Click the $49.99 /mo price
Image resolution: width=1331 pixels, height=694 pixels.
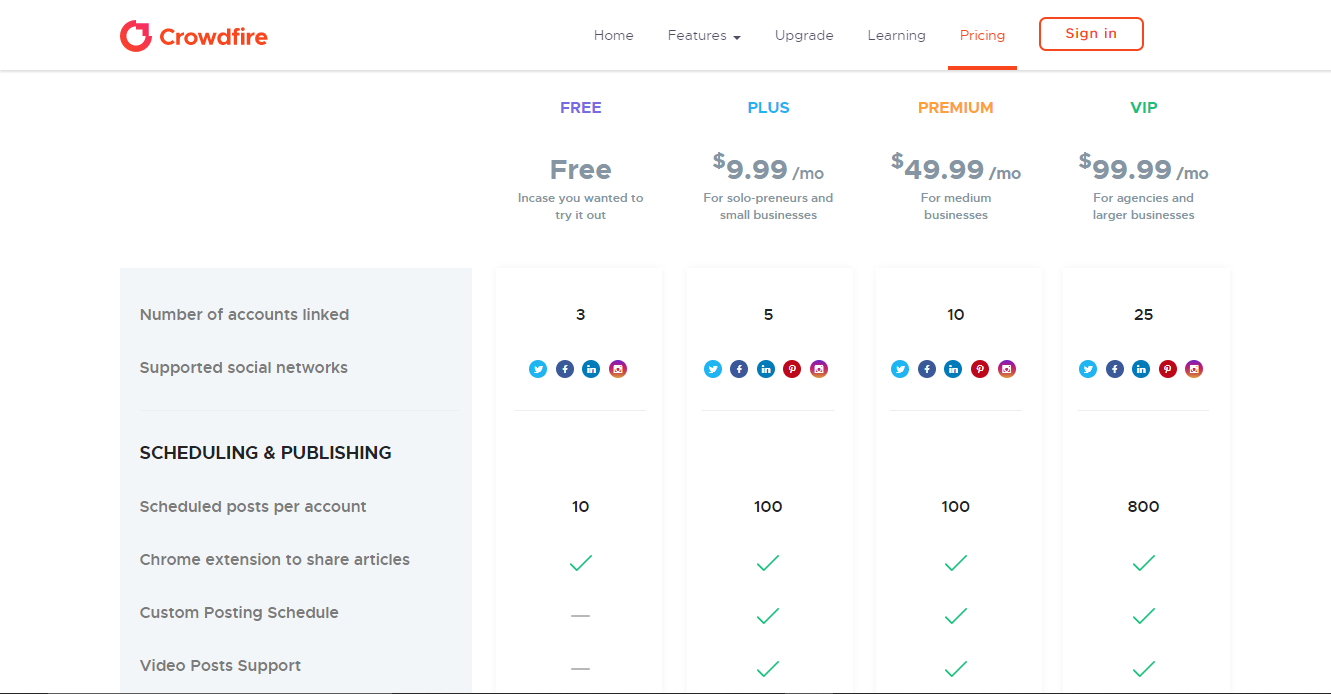tap(956, 167)
